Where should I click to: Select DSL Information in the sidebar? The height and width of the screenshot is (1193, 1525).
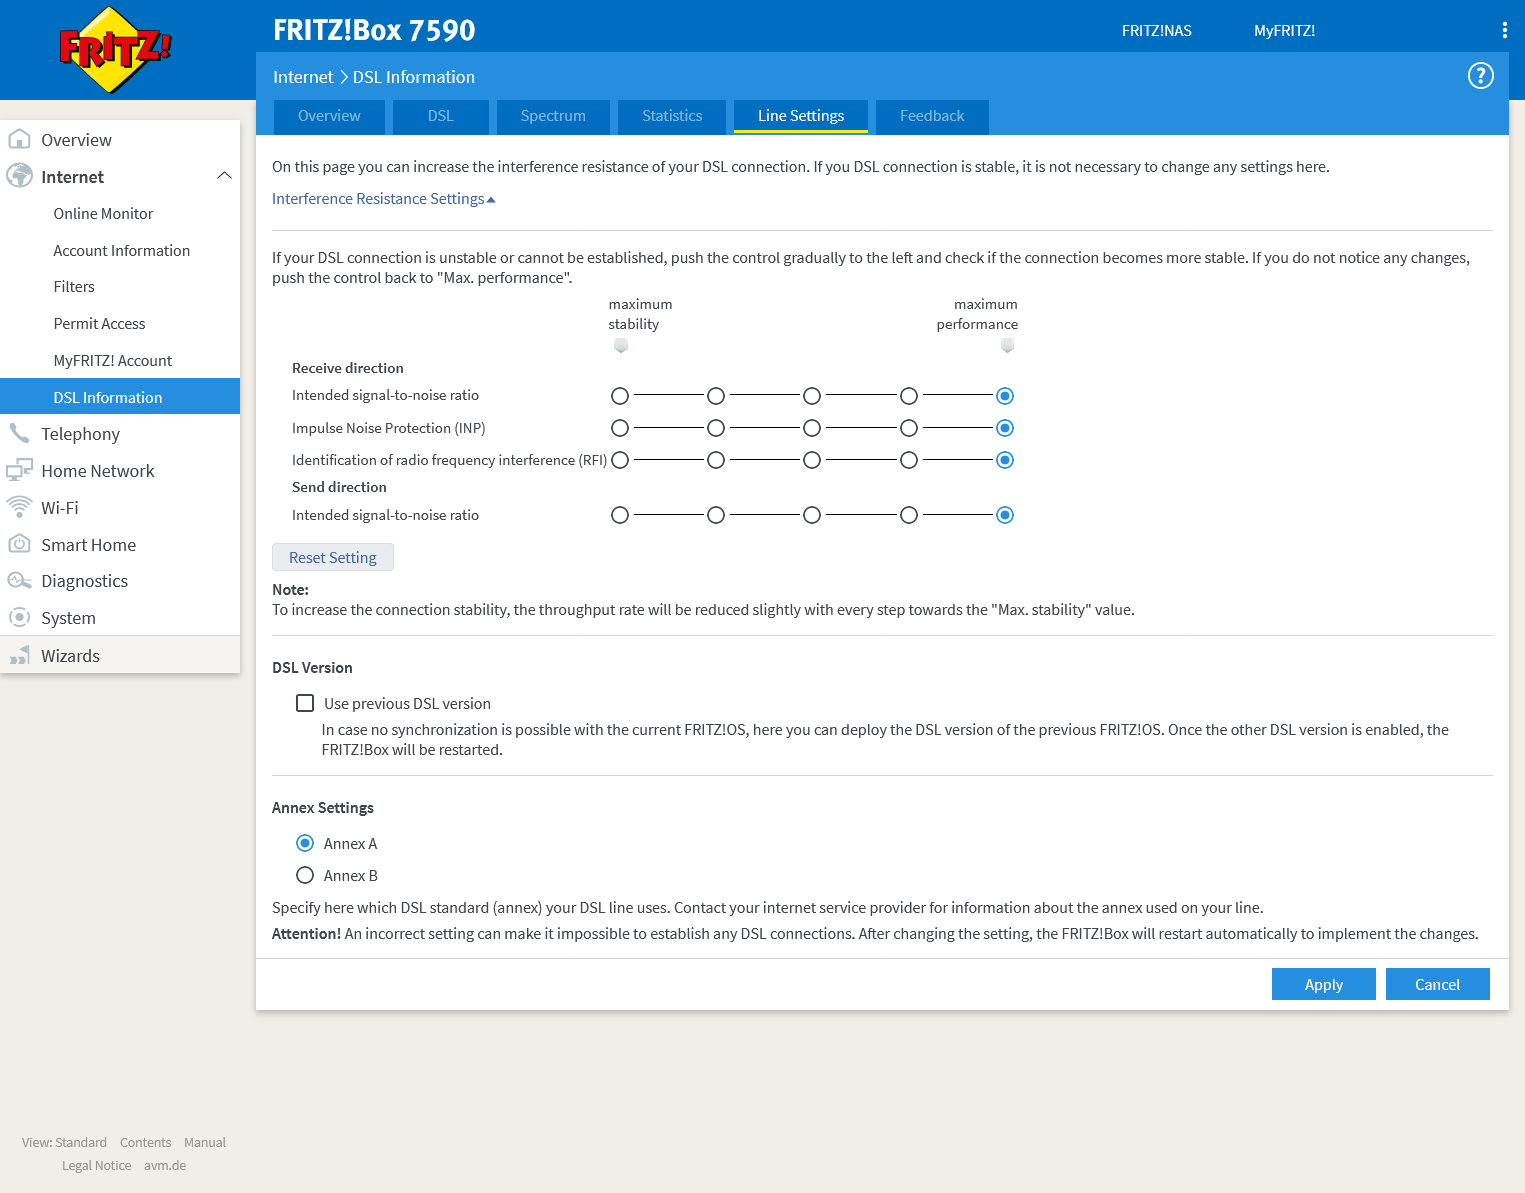click(x=120, y=397)
